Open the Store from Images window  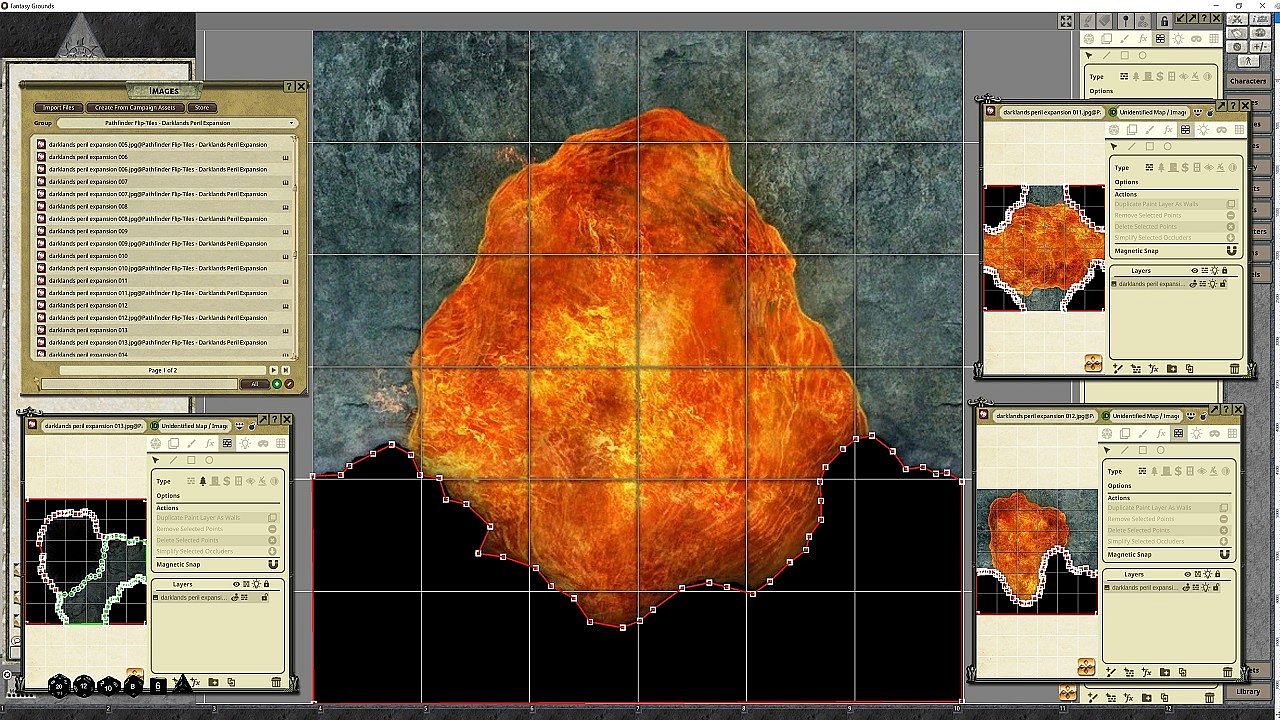pyautogui.click(x=201, y=108)
